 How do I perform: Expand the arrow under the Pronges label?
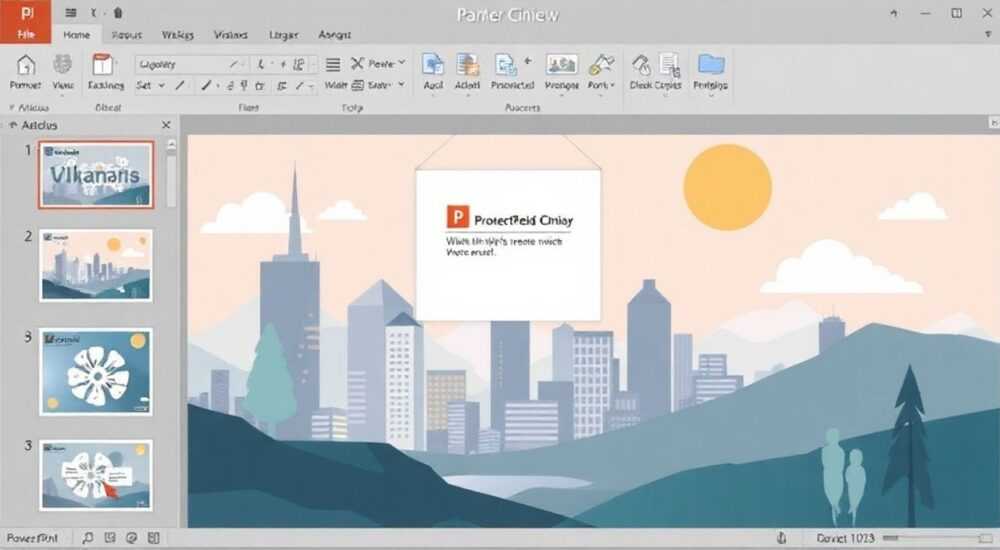pos(561,96)
